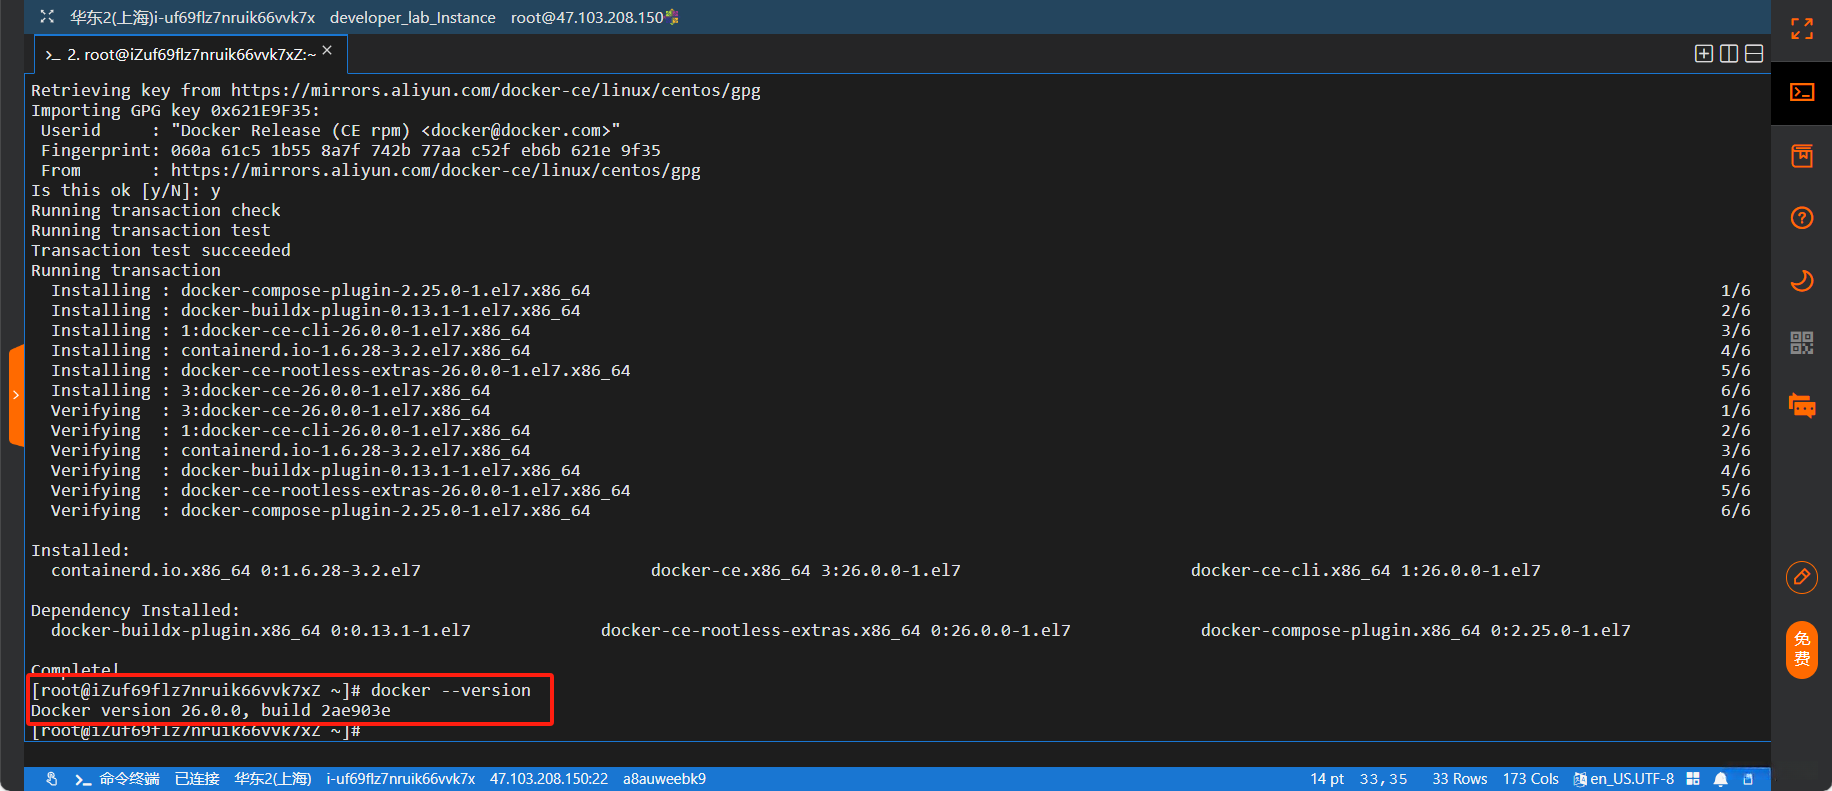Change the '14 pt' font size setting

click(x=1327, y=779)
